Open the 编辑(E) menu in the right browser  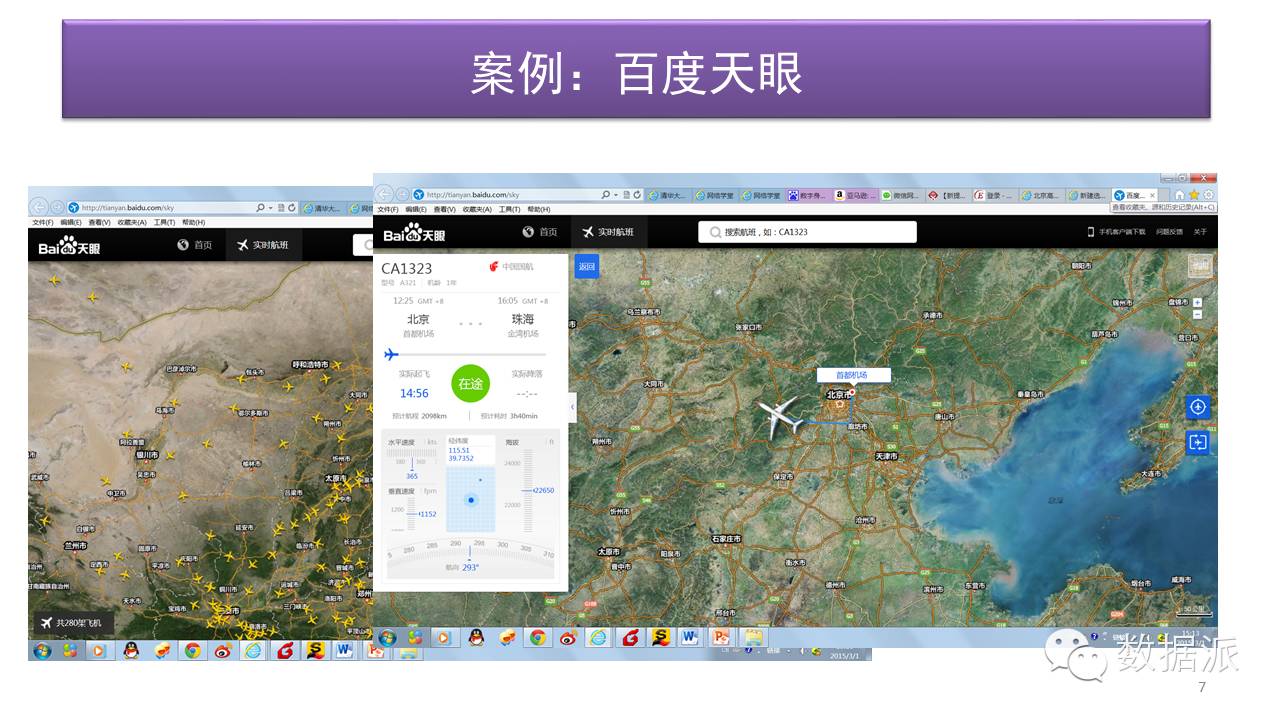click(x=416, y=210)
